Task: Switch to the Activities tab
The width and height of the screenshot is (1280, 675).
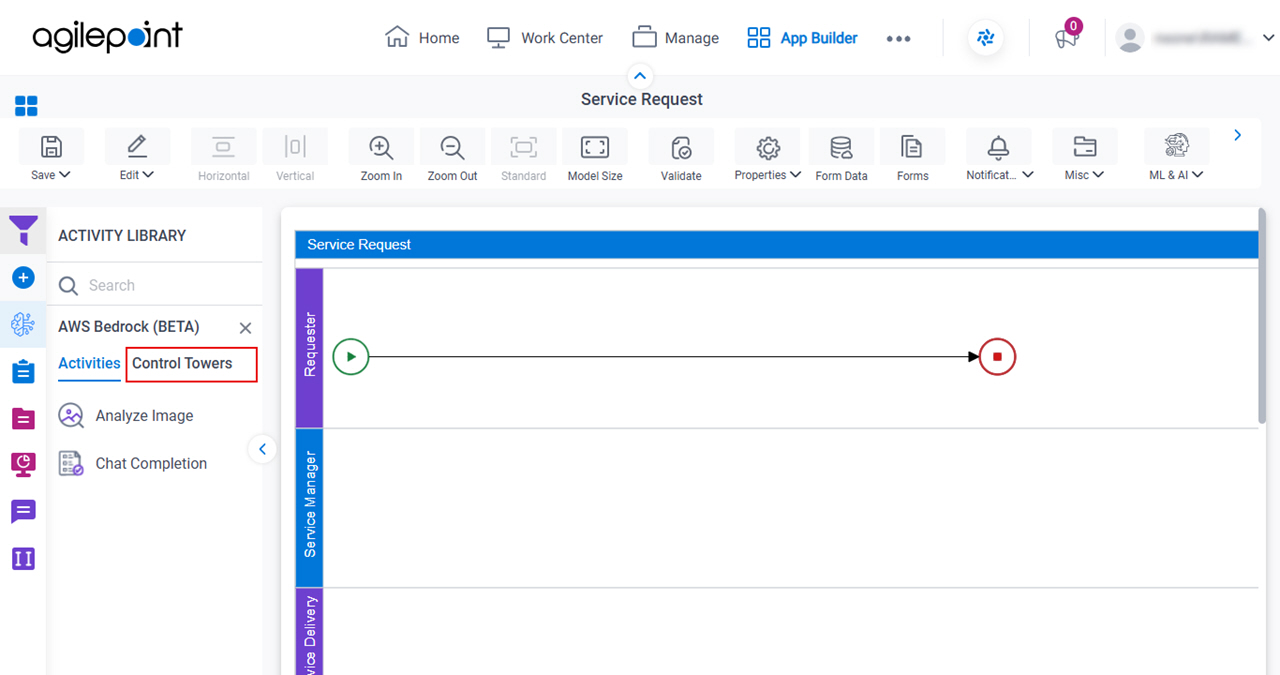Action: click(89, 364)
